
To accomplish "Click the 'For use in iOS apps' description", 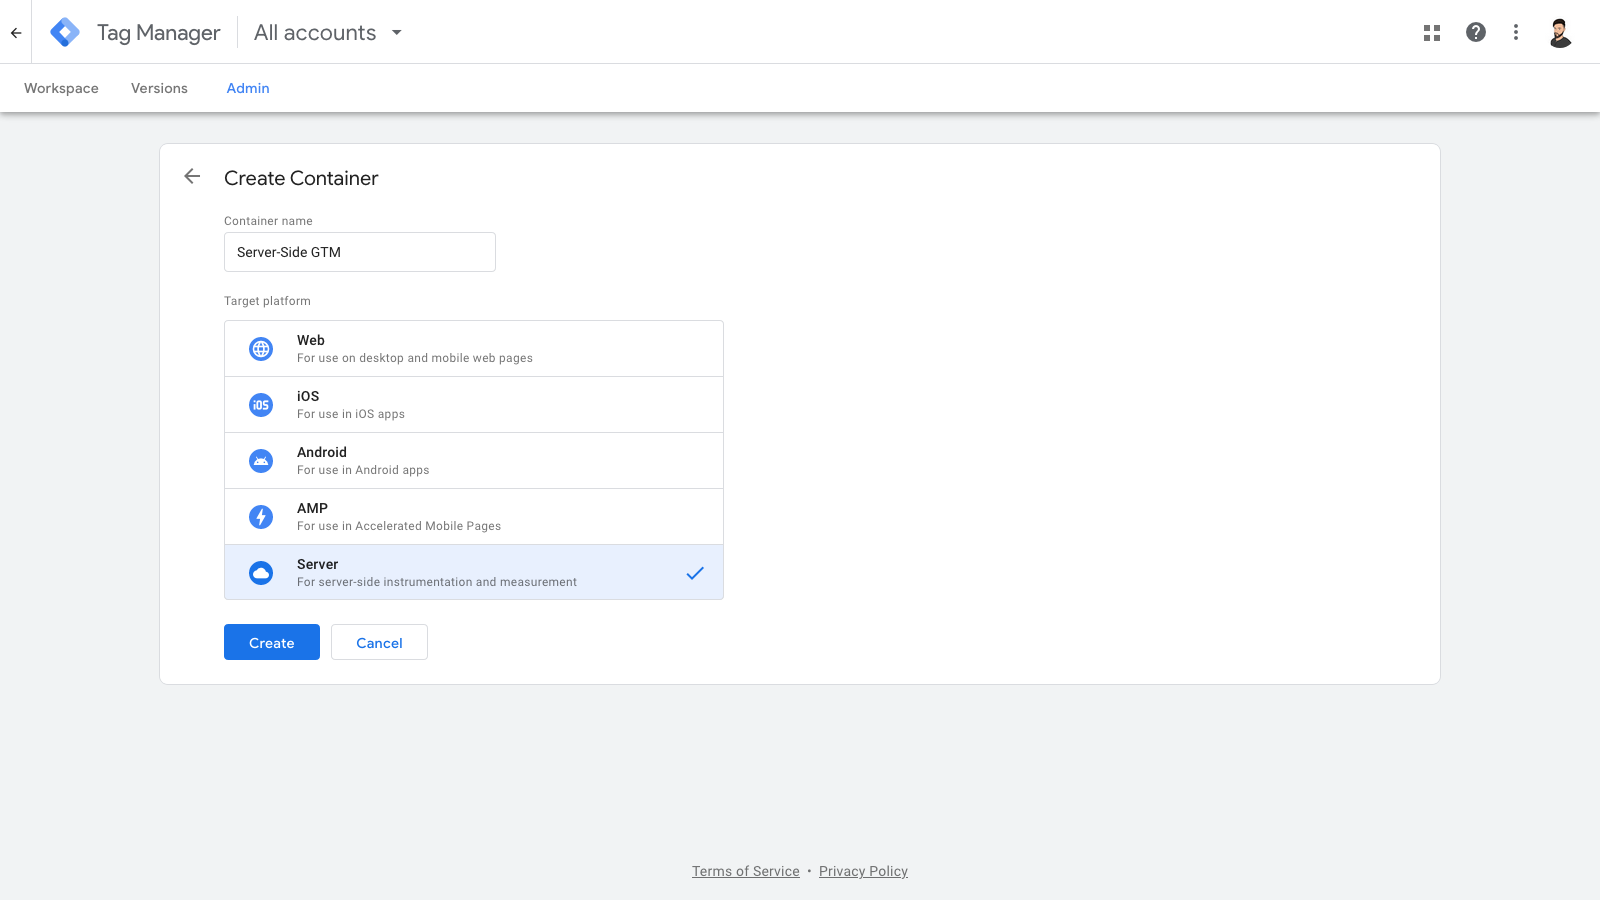I will (x=351, y=414).
